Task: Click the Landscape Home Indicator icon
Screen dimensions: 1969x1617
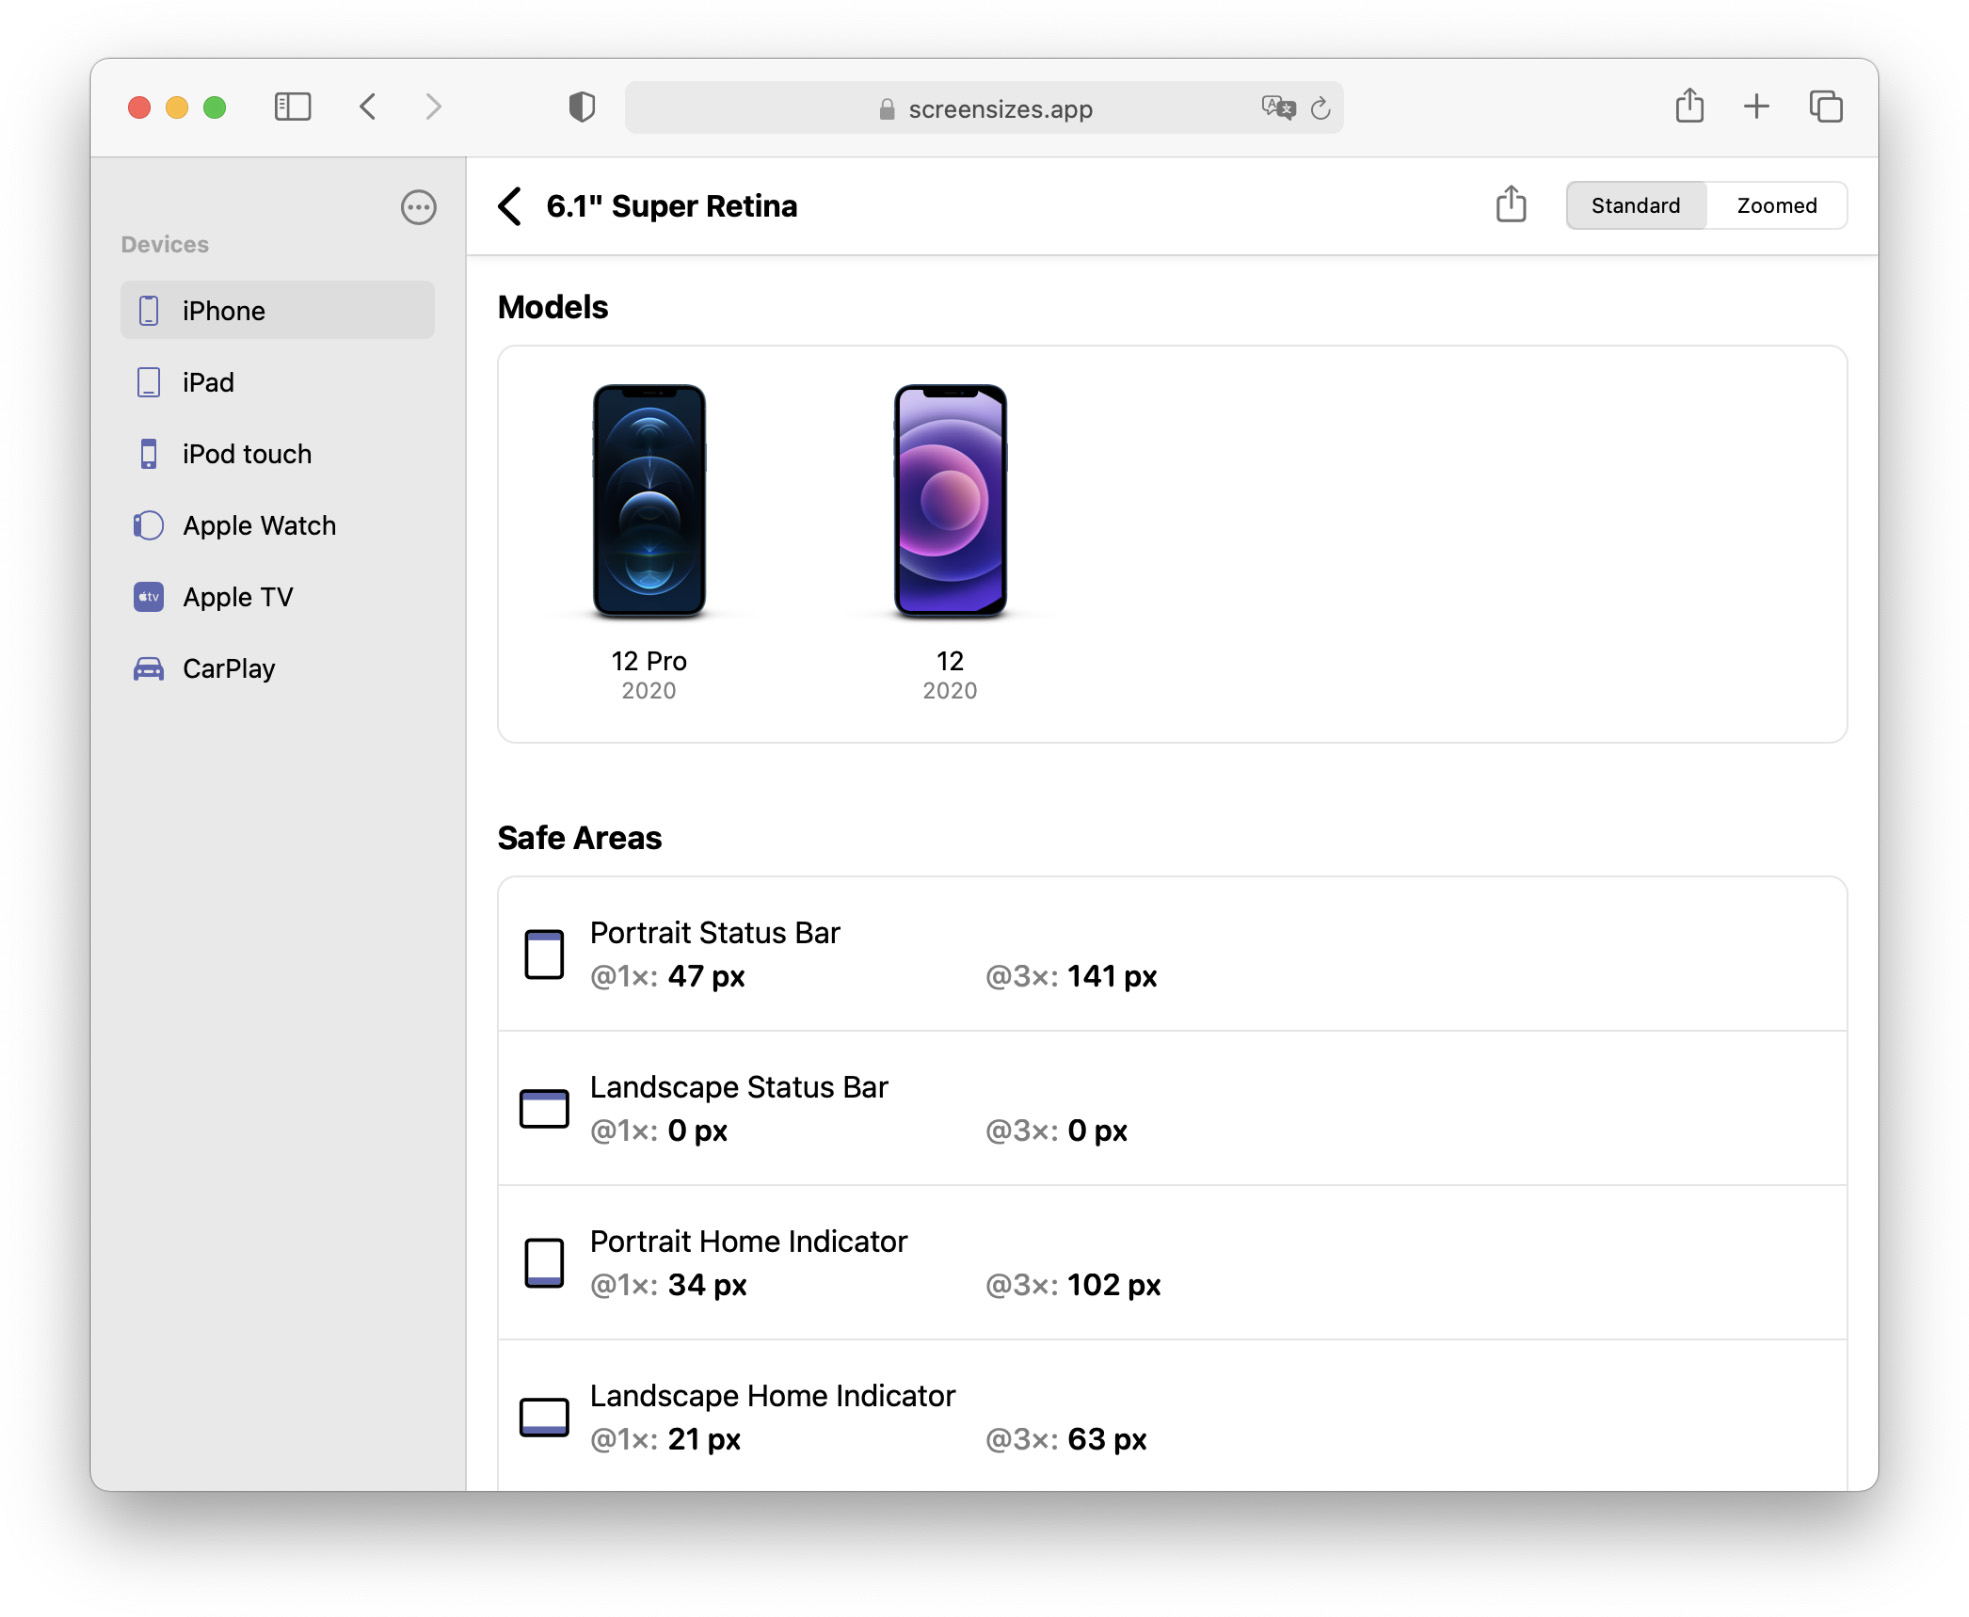Action: (544, 1417)
